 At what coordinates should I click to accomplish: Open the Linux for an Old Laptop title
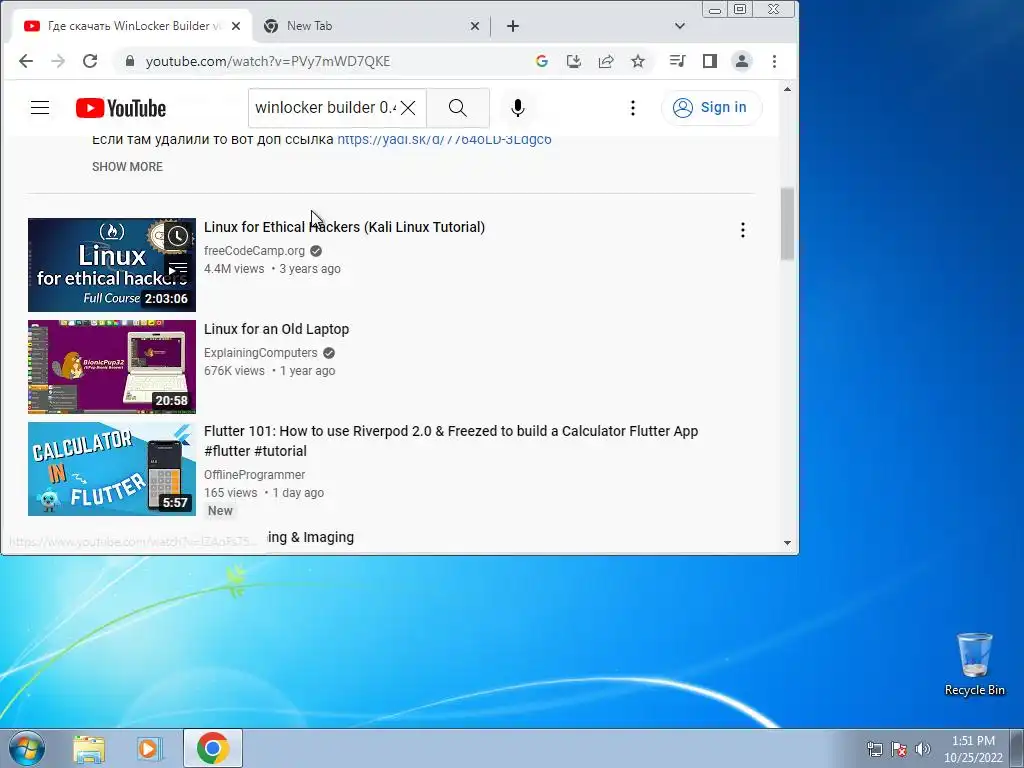(x=276, y=329)
